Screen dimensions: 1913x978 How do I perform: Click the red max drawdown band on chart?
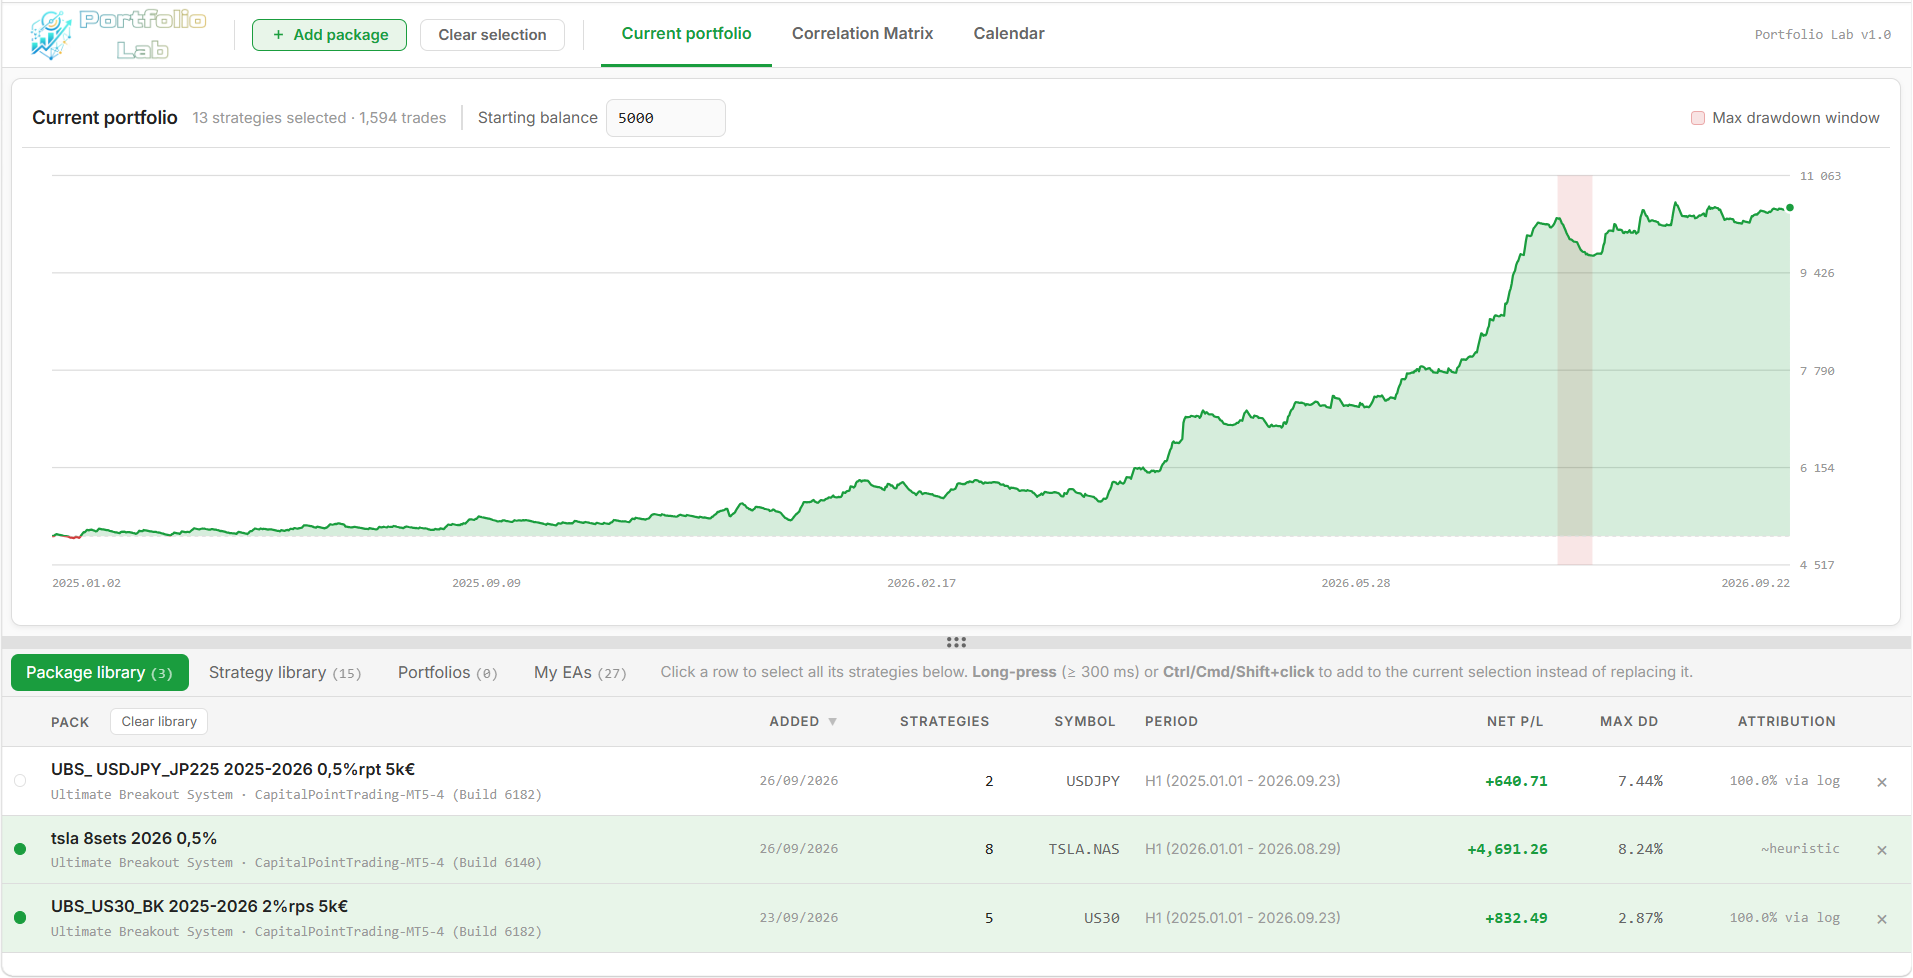click(1574, 370)
